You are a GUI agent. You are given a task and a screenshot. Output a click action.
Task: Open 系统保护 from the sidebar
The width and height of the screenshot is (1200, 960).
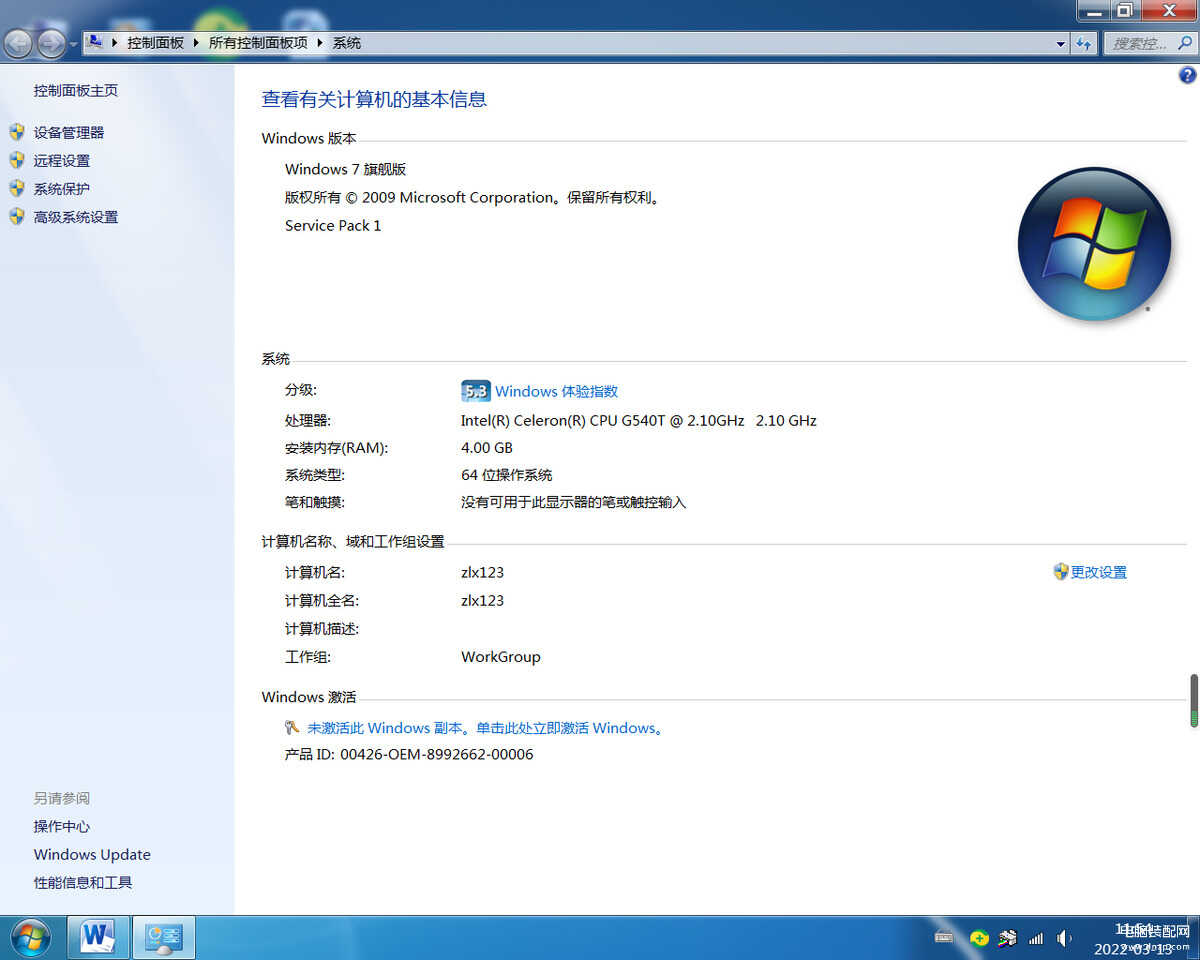pyautogui.click(x=62, y=188)
